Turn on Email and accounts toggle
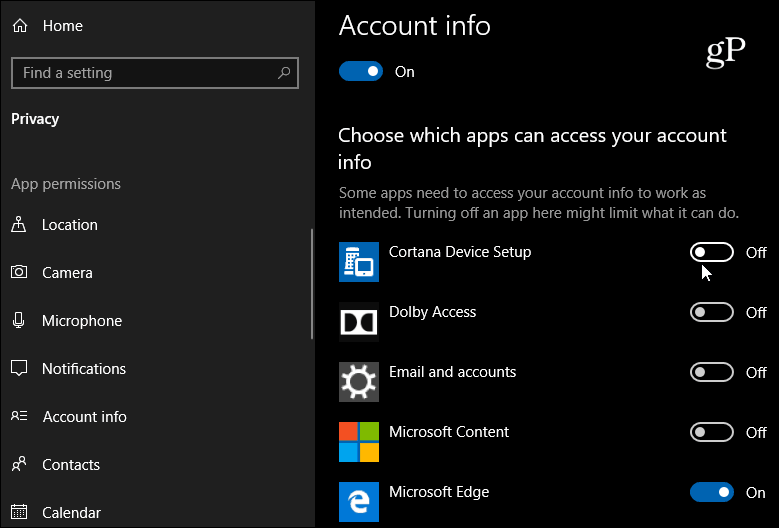 tap(711, 372)
